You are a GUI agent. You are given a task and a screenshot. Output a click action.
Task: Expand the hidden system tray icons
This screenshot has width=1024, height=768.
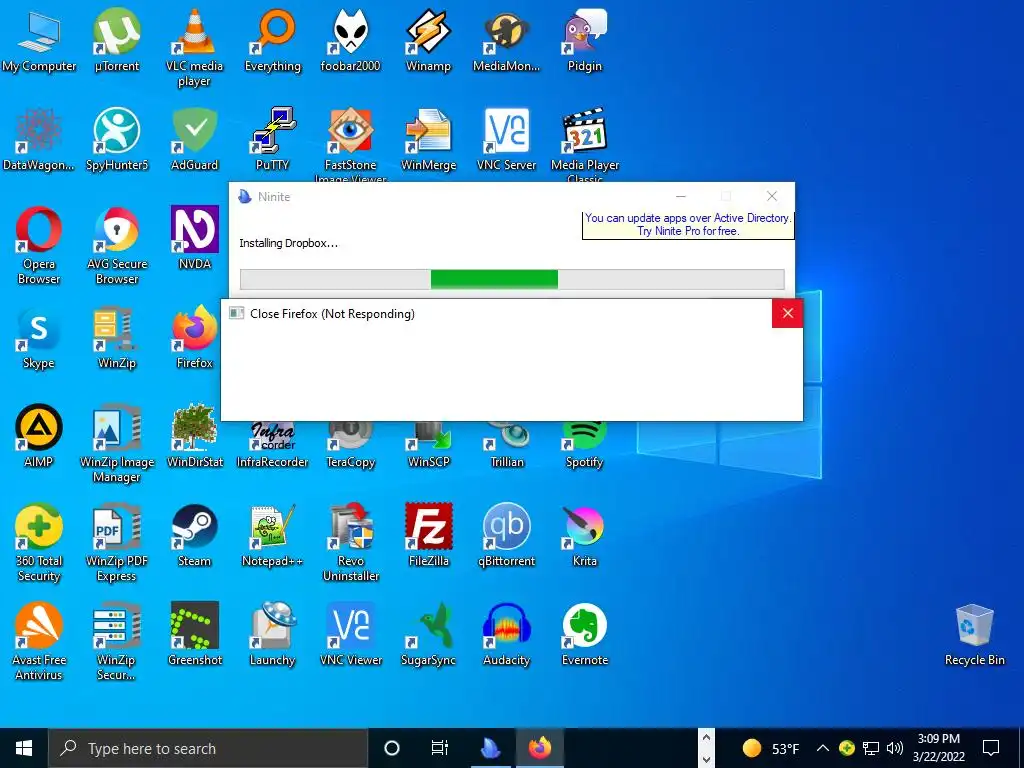[823, 748]
